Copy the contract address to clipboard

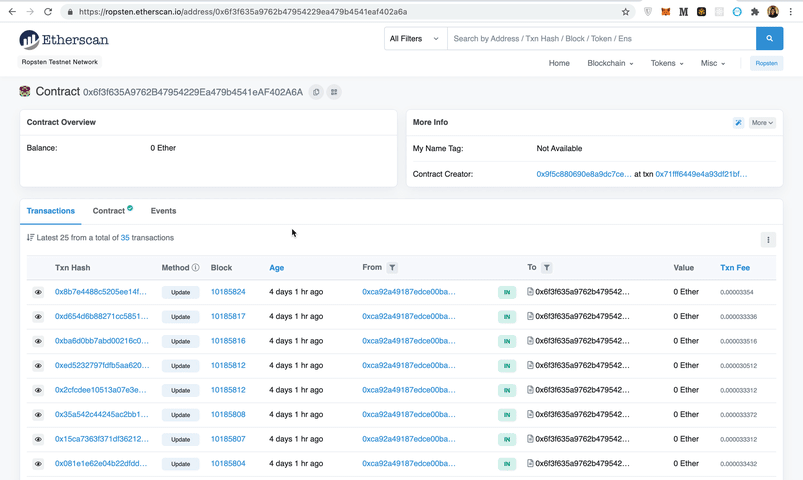pyautogui.click(x=316, y=92)
